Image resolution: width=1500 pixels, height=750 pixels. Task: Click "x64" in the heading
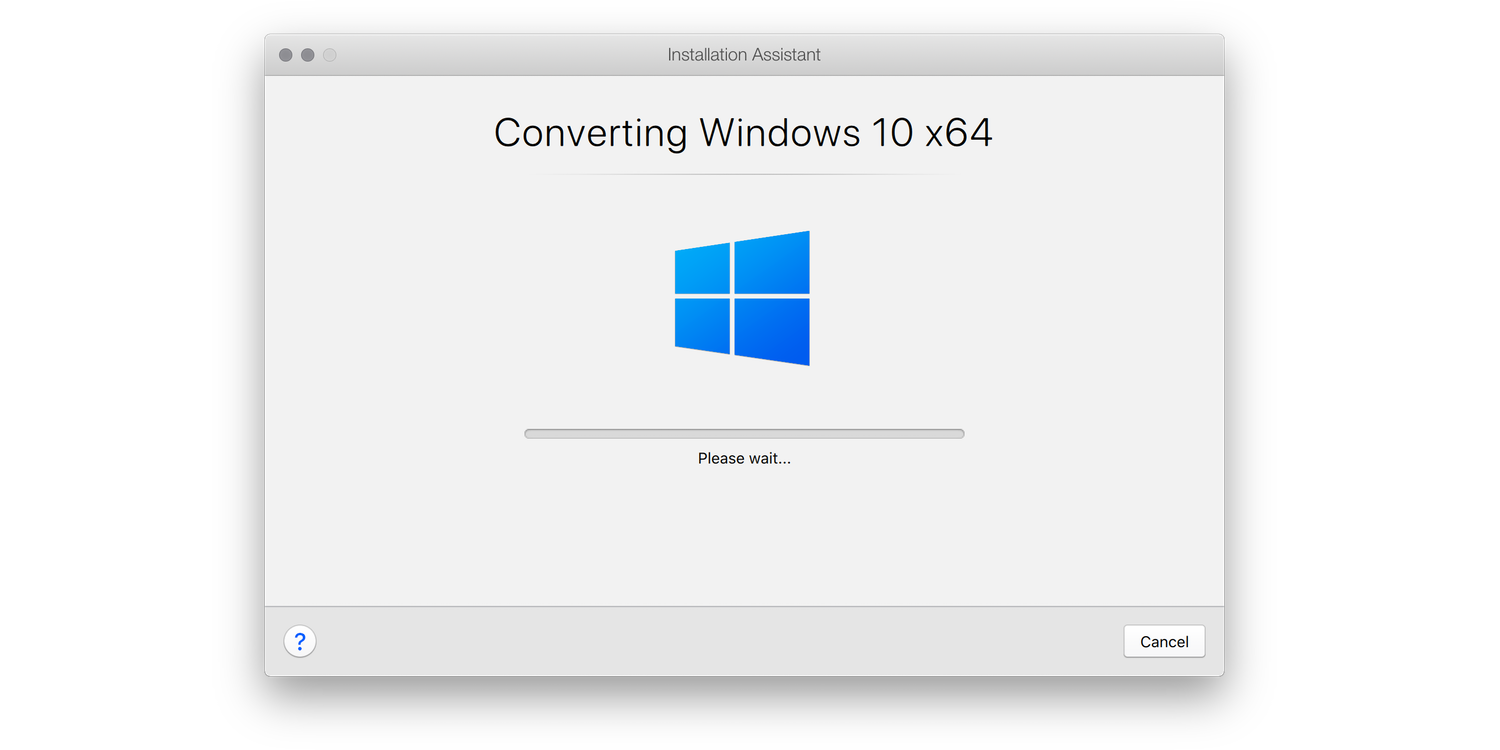(958, 133)
